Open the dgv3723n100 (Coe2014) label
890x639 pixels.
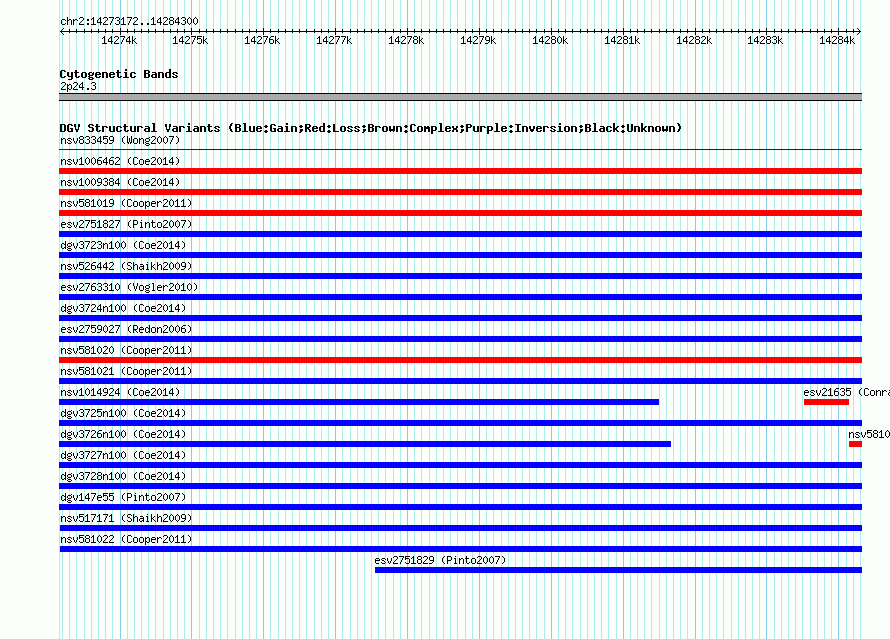pos(123,245)
